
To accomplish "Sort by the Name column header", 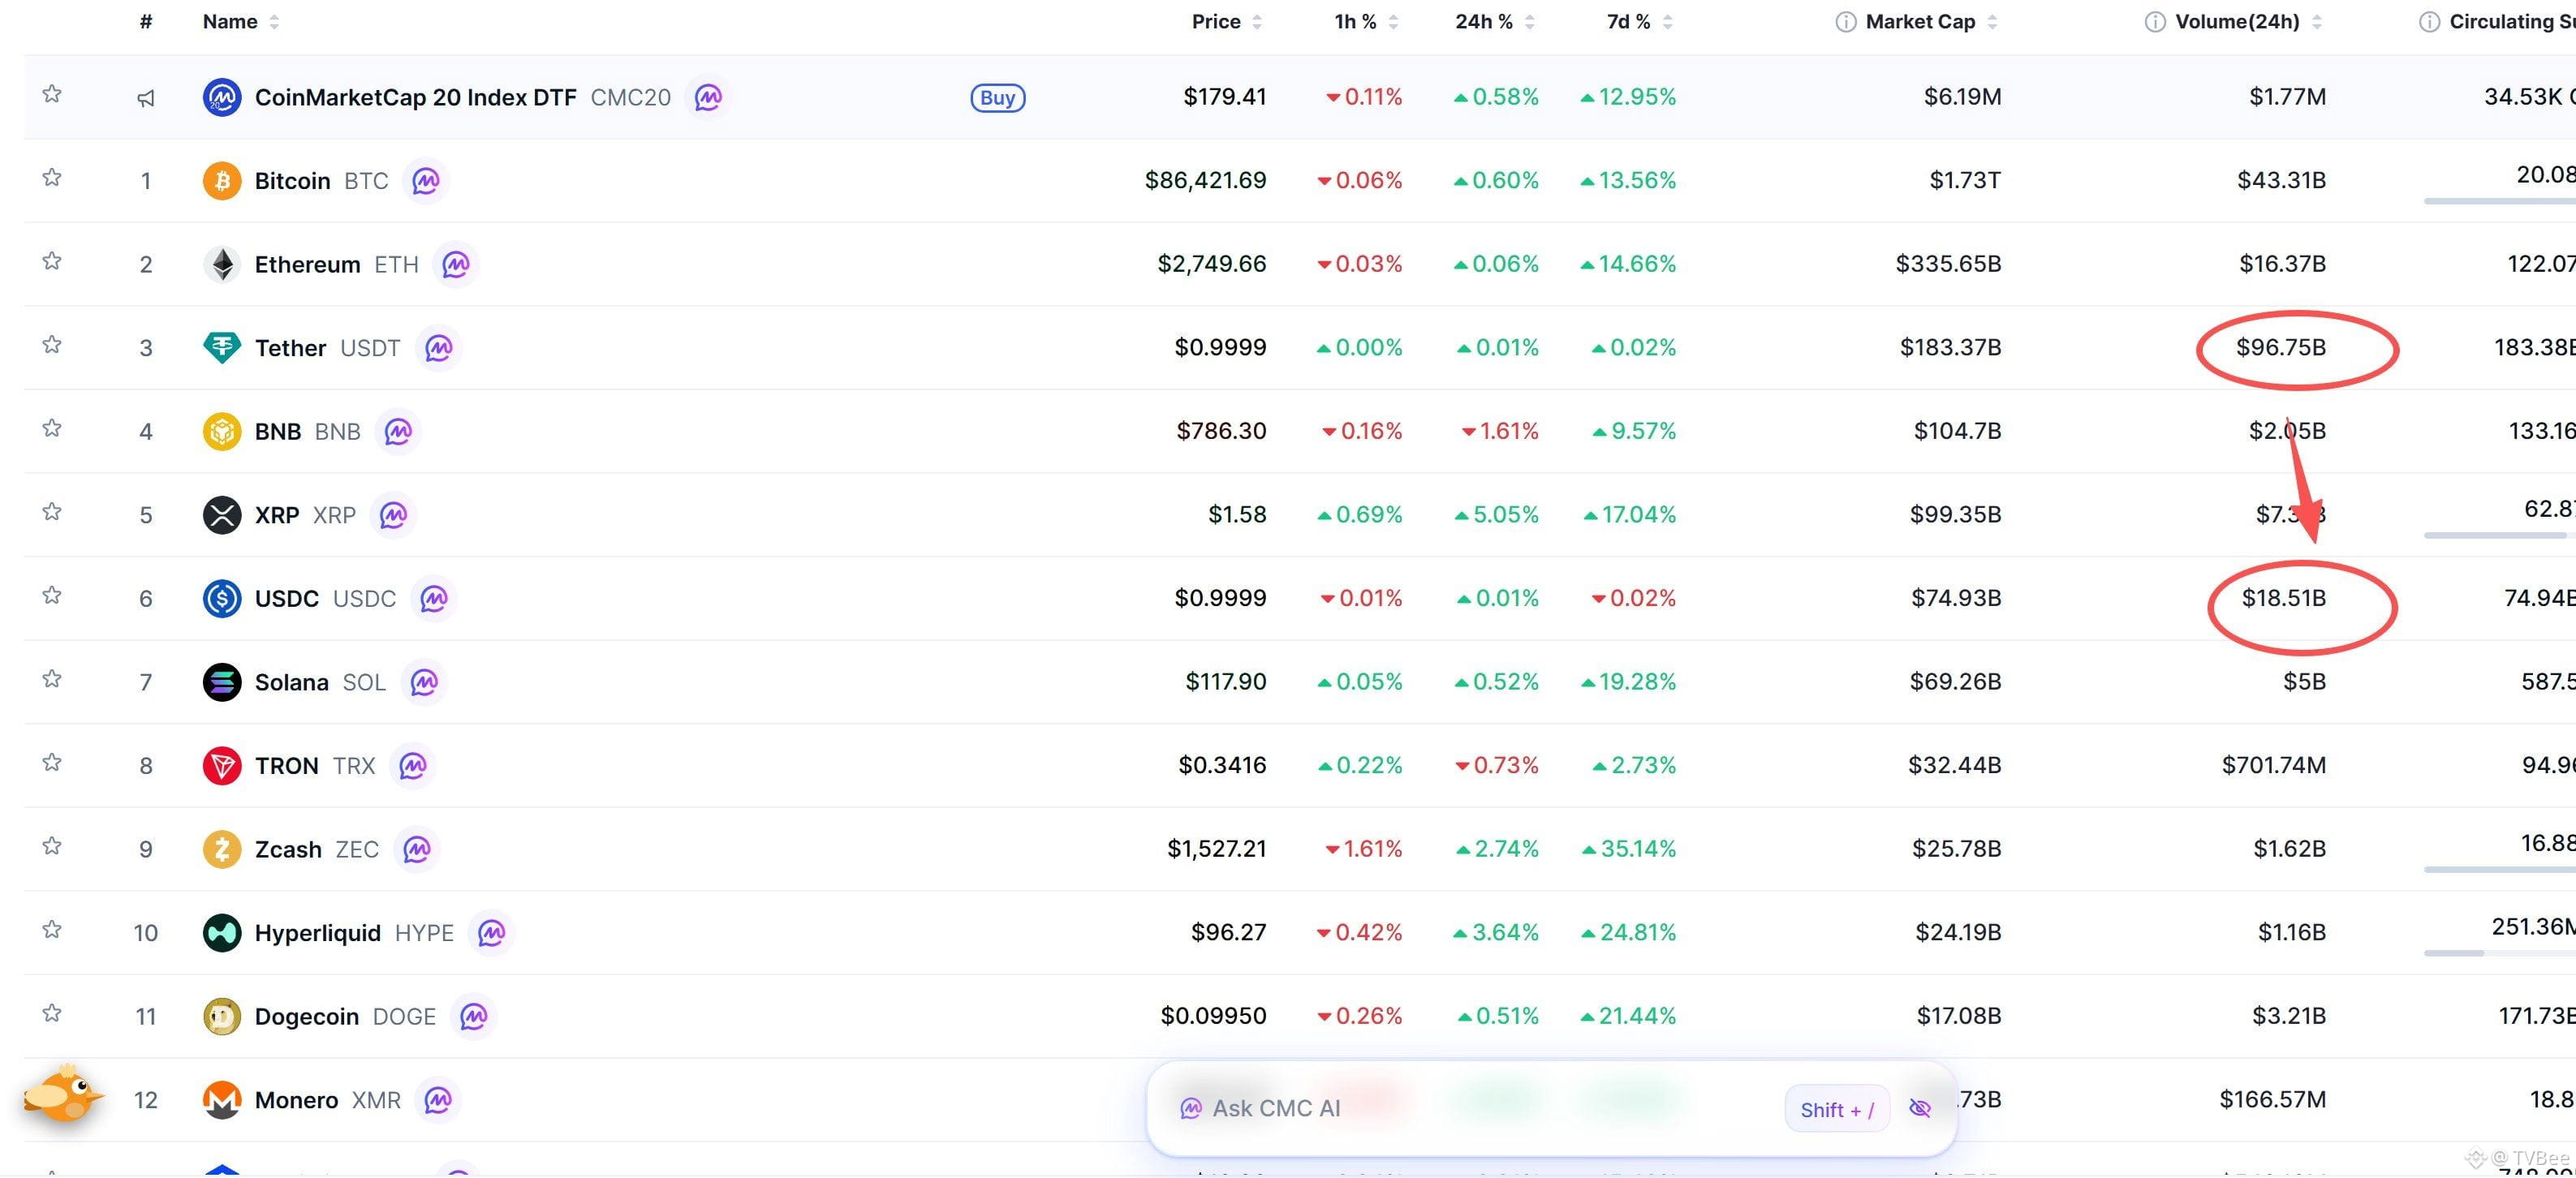I will coord(230,22).
